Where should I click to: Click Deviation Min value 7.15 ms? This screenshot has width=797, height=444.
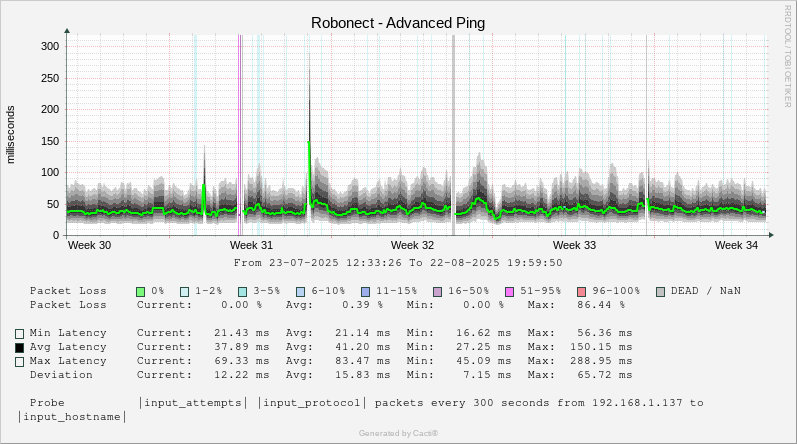(x=487, y=375)
